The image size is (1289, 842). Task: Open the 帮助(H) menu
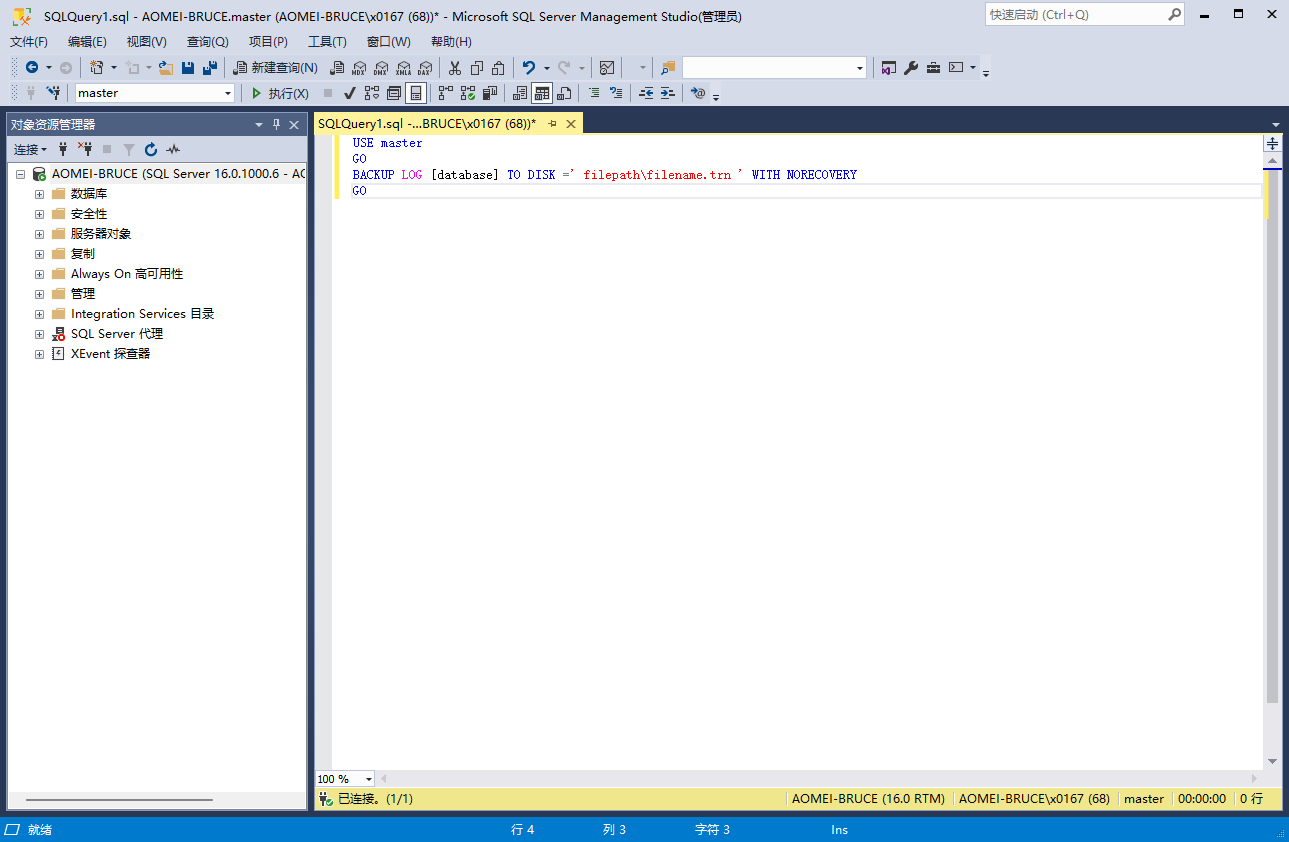tap(451, 42)
